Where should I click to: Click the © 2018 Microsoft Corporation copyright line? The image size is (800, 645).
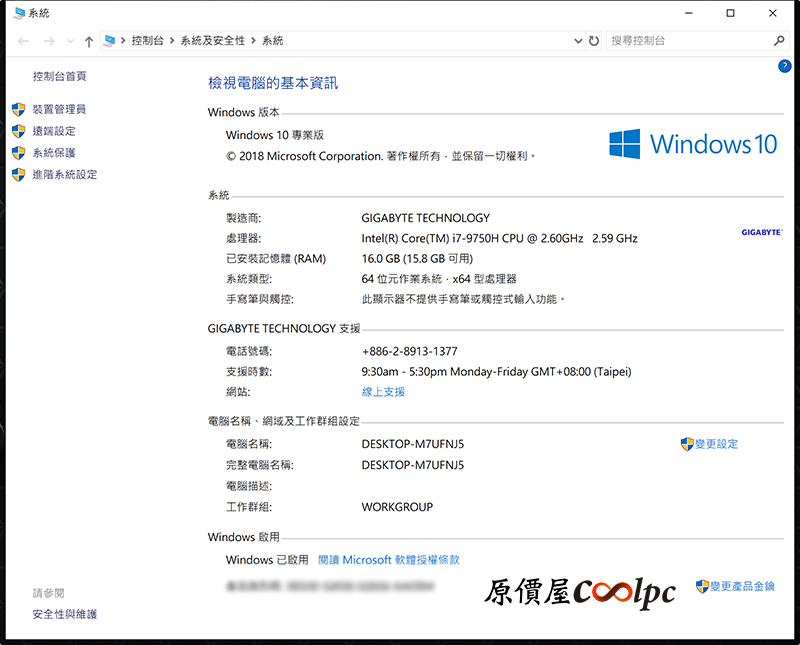pyautogui.click(x=381, y=156)
